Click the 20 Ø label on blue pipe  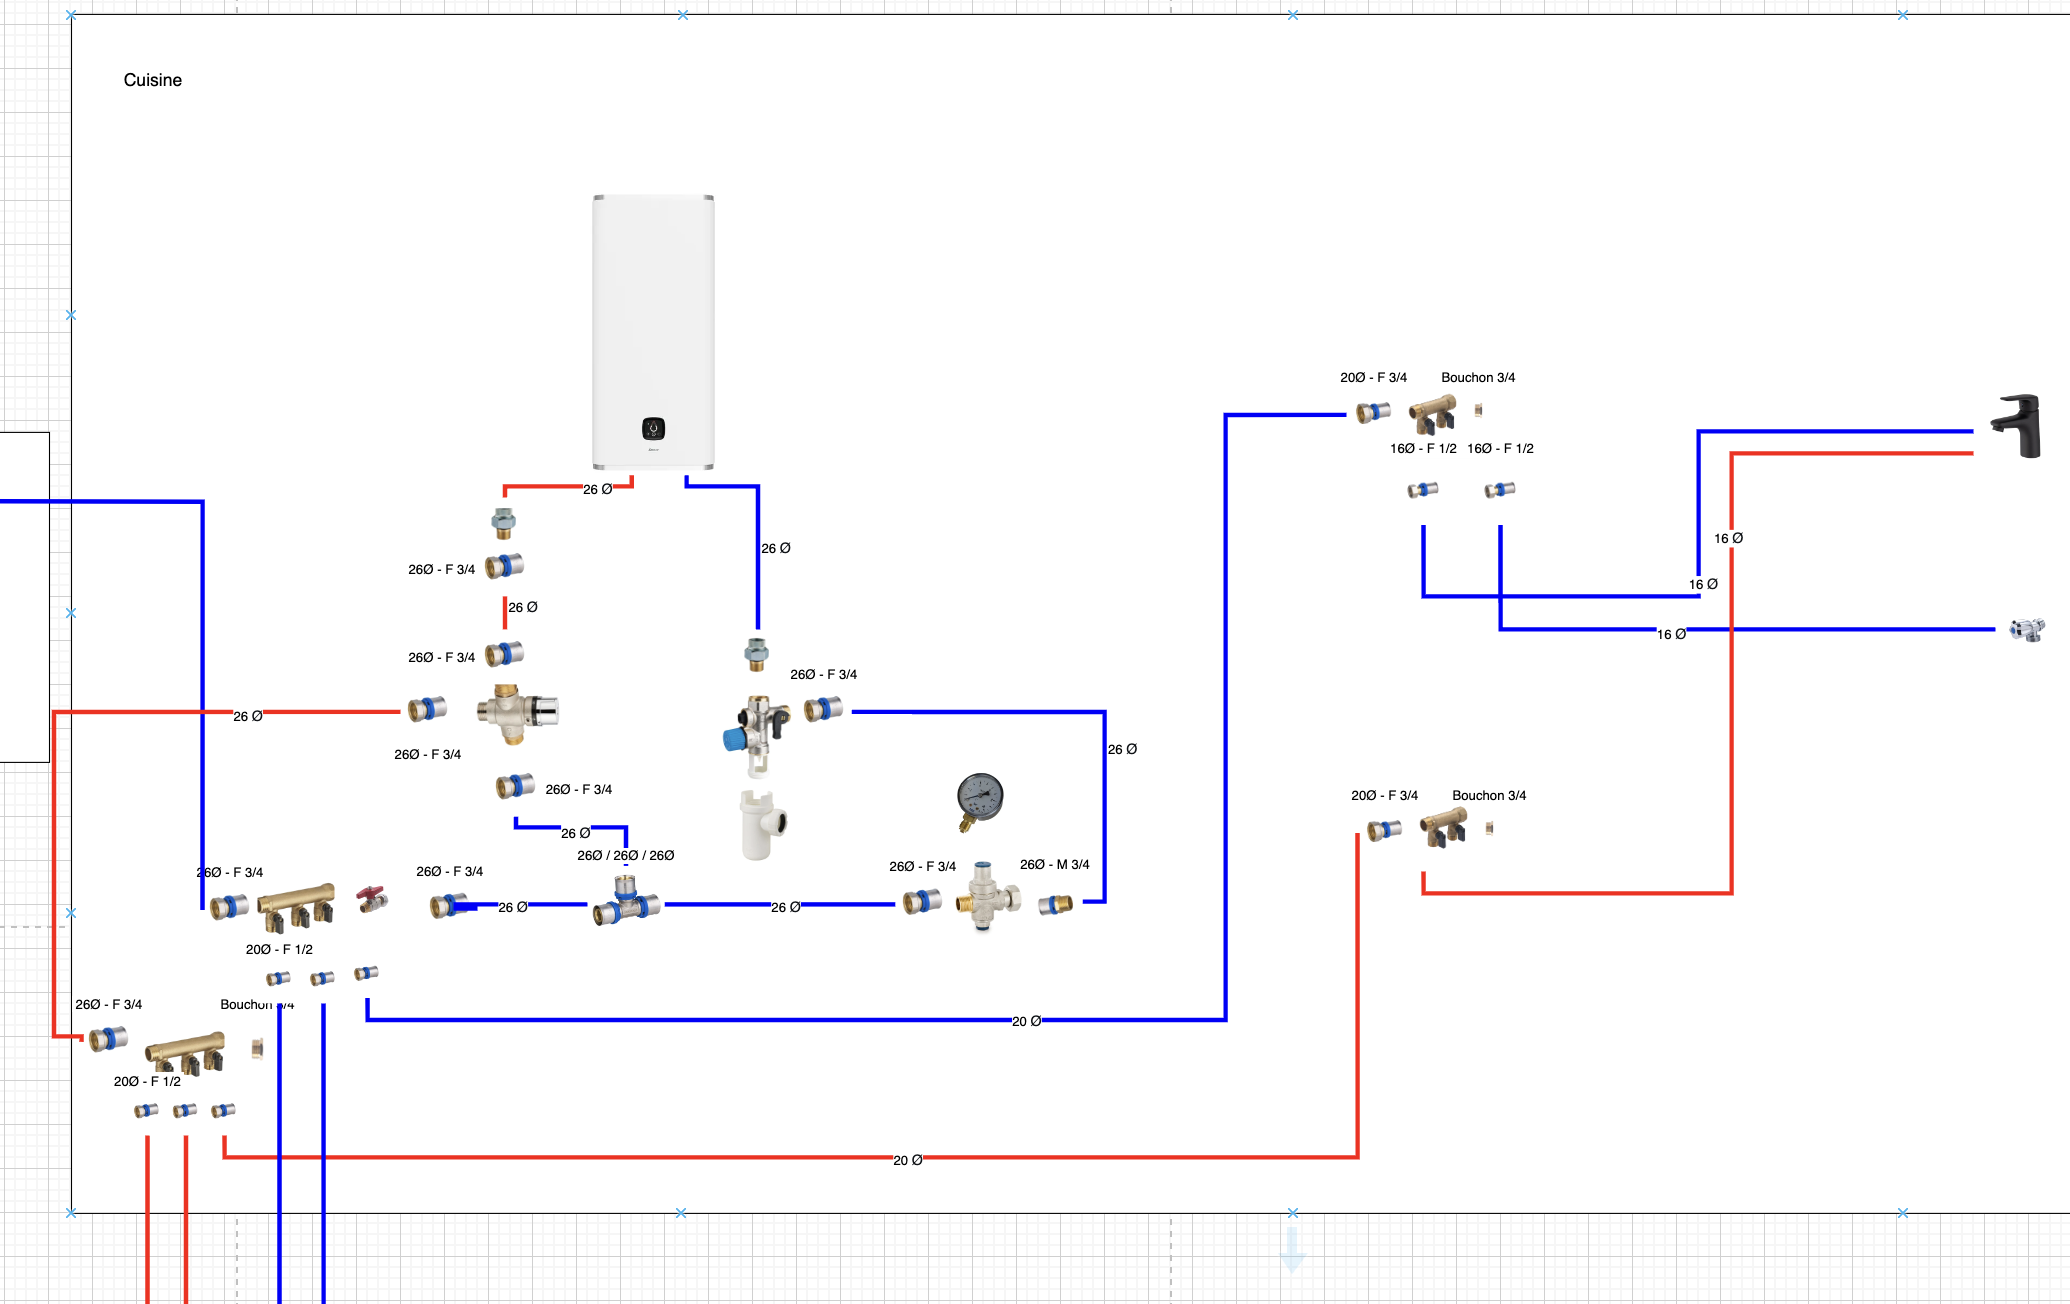(x=1026, y=1021)
